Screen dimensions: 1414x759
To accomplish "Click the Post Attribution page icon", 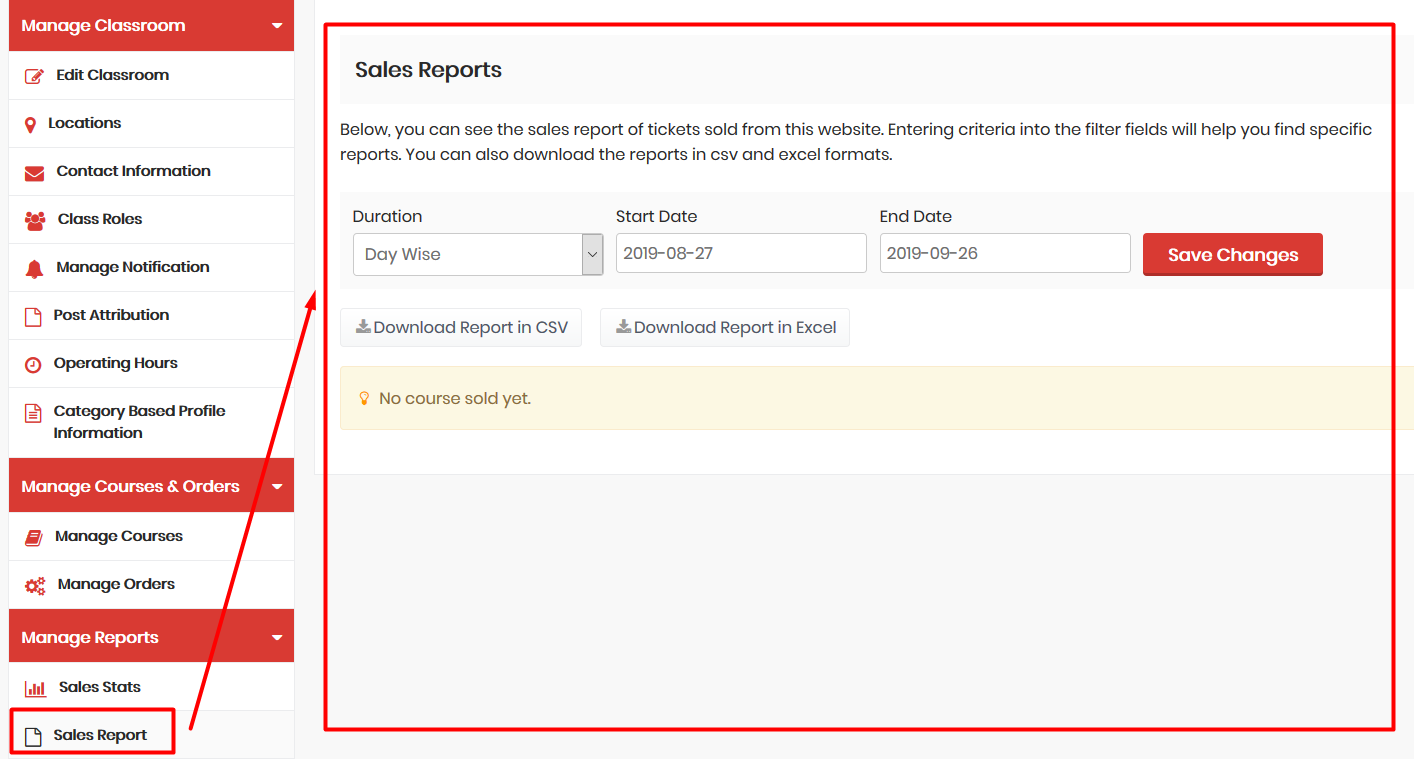I will 33,316.
